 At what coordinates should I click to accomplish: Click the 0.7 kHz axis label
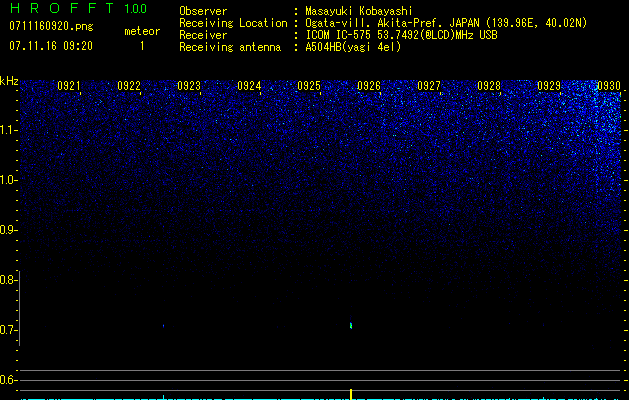pos(8,330)
